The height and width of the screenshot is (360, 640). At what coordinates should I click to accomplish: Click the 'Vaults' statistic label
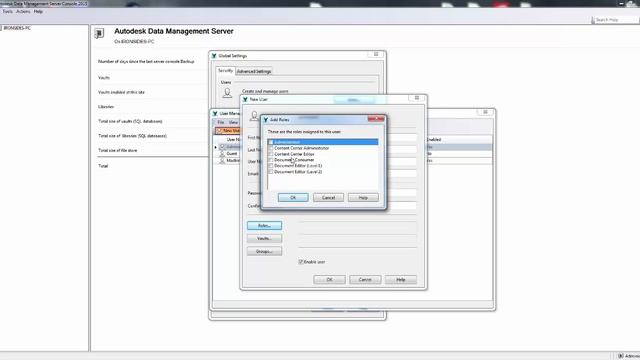pos(104,78)
